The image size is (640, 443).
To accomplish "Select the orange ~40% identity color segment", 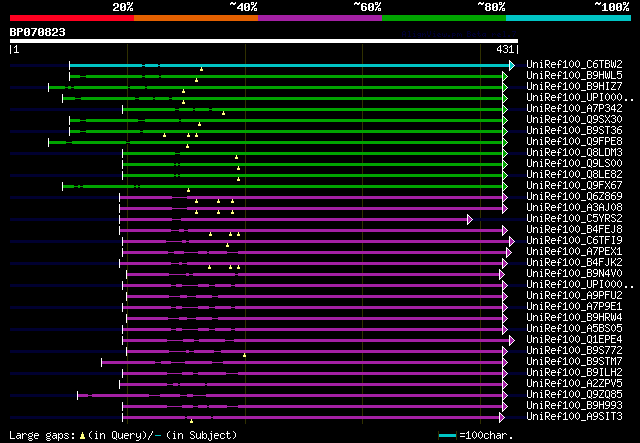I will [196, 18].
